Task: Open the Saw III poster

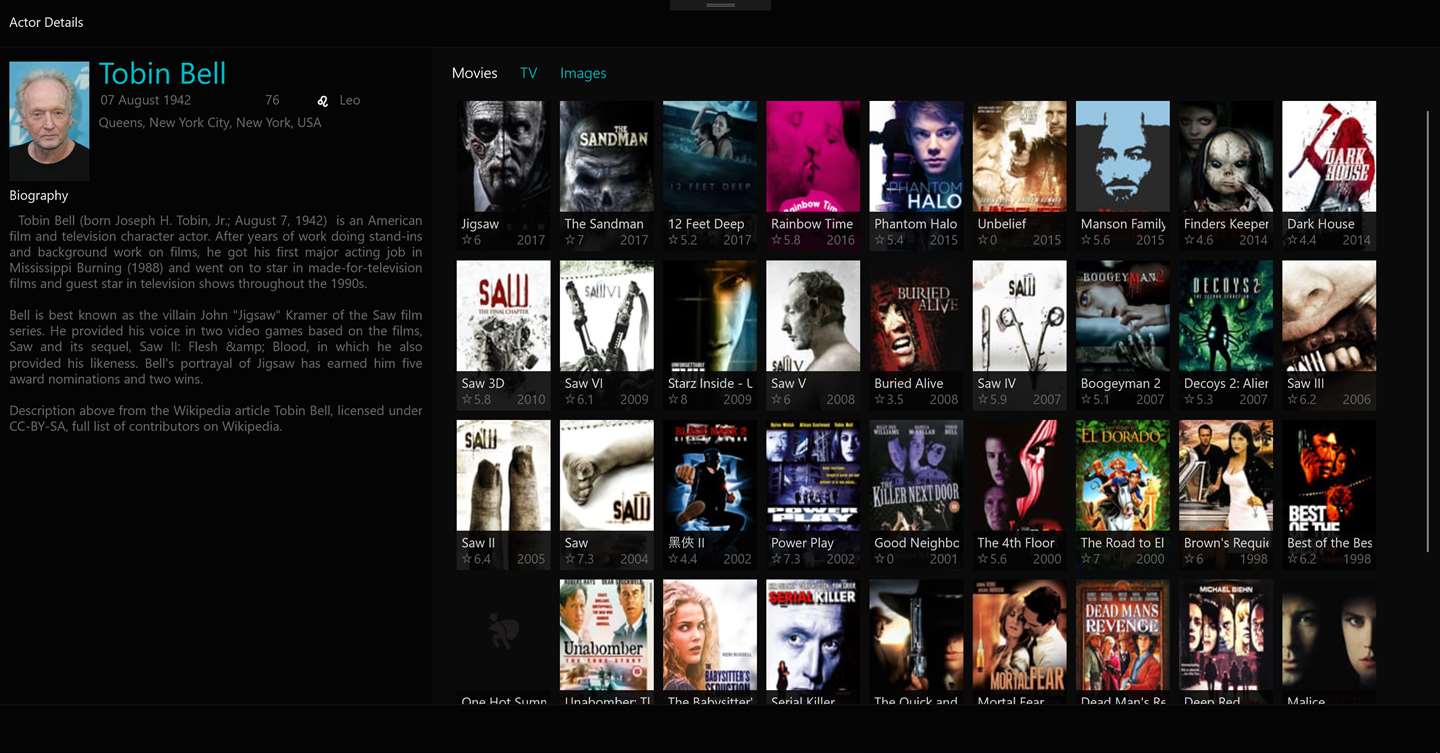Action: (1329, 316)
